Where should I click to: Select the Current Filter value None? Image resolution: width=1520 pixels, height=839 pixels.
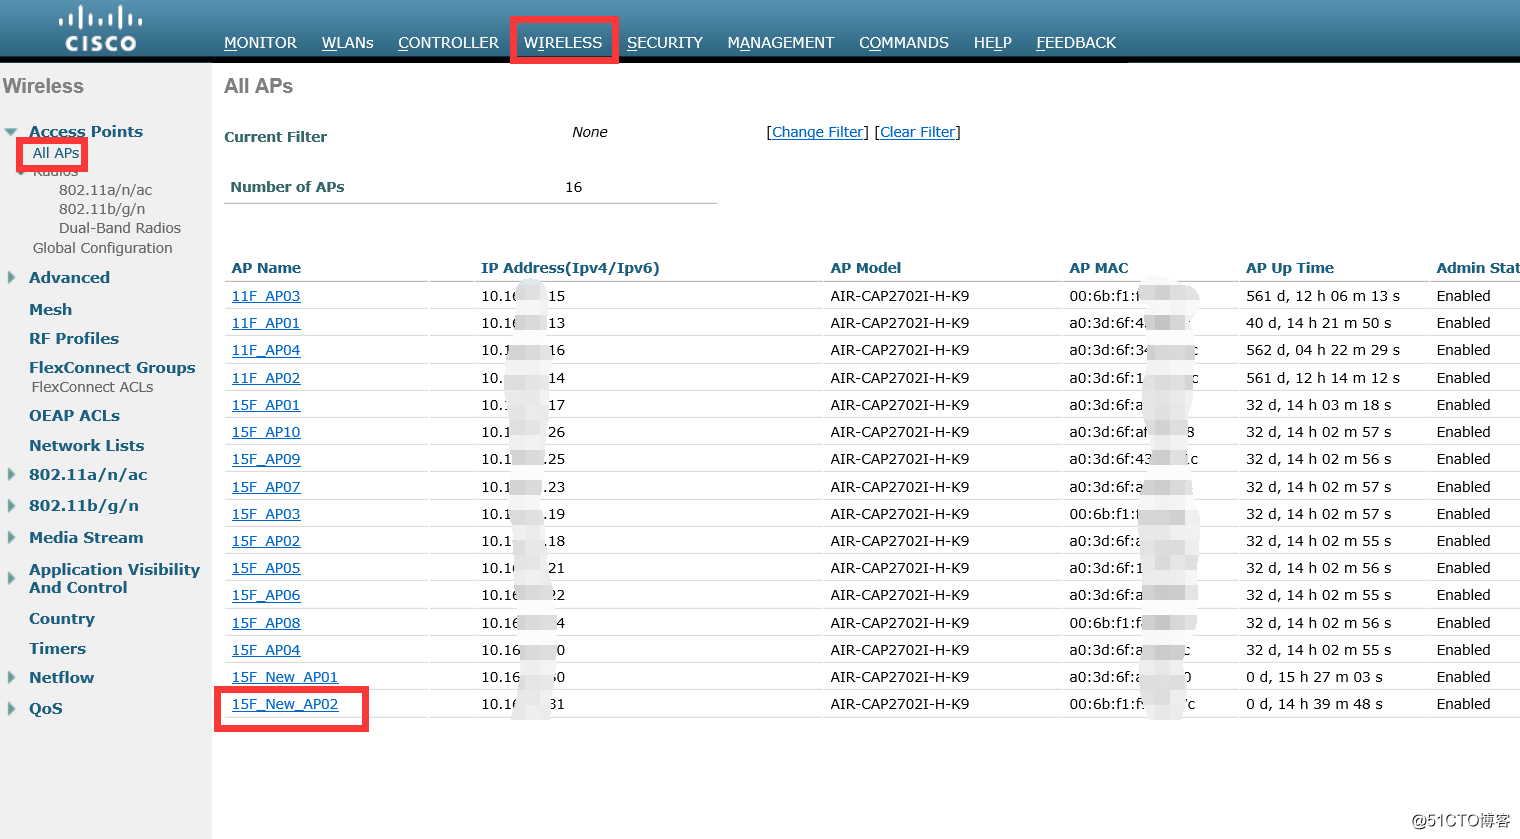(590, 132)
